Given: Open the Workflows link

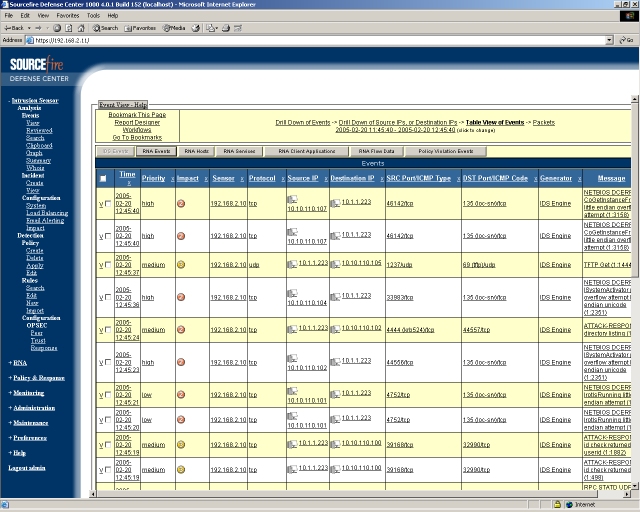Looking at the screenshot, I should coord(137,130).
